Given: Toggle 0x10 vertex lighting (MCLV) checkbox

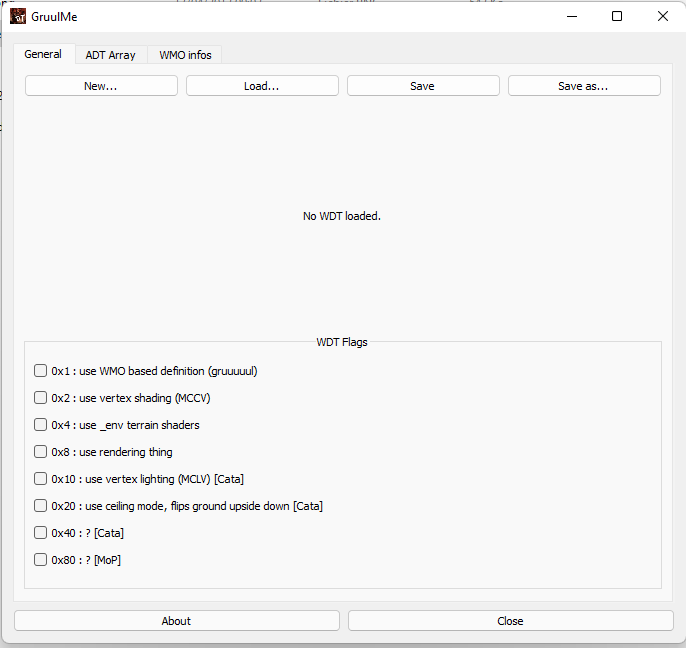Looking at the screenshot, I should tap(41, 479).
